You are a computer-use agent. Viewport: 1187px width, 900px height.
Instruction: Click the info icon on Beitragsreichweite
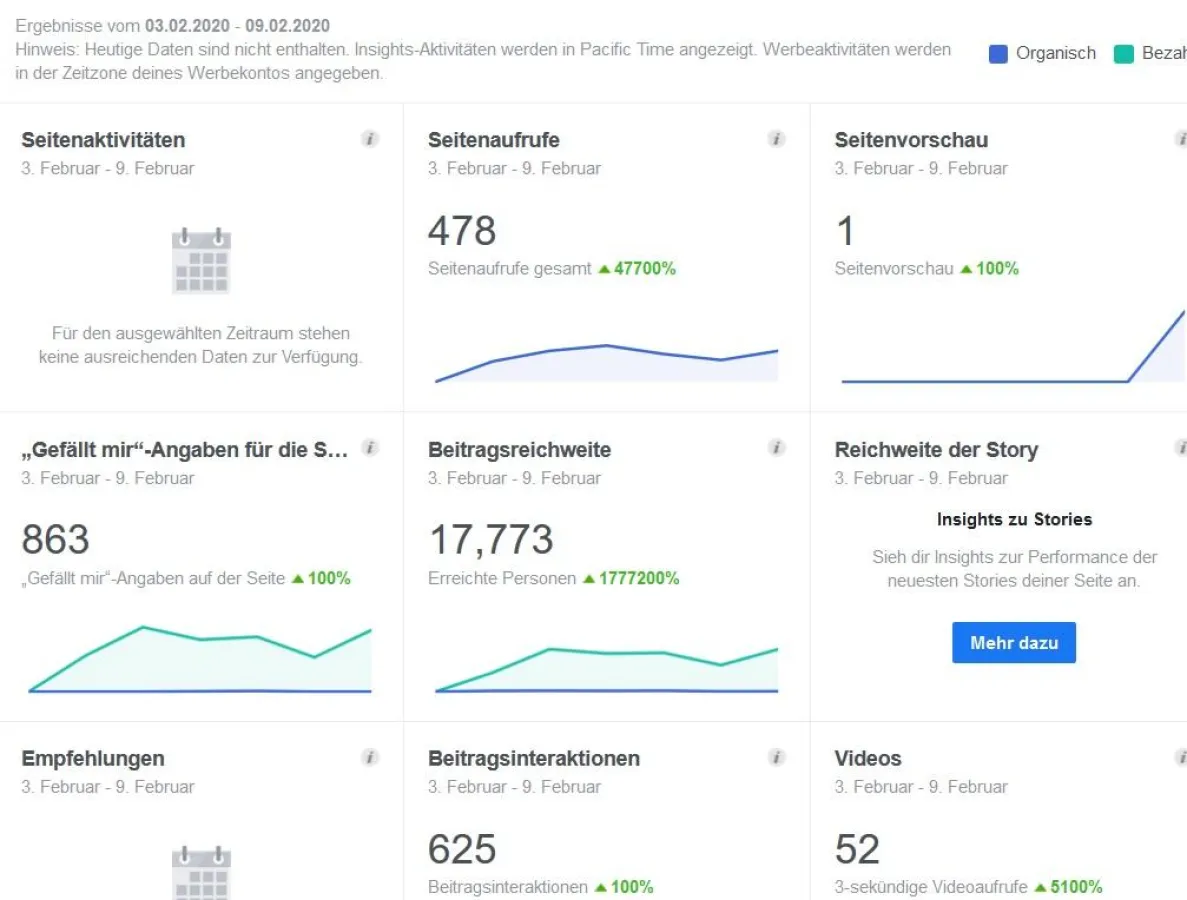coord(777,449)
